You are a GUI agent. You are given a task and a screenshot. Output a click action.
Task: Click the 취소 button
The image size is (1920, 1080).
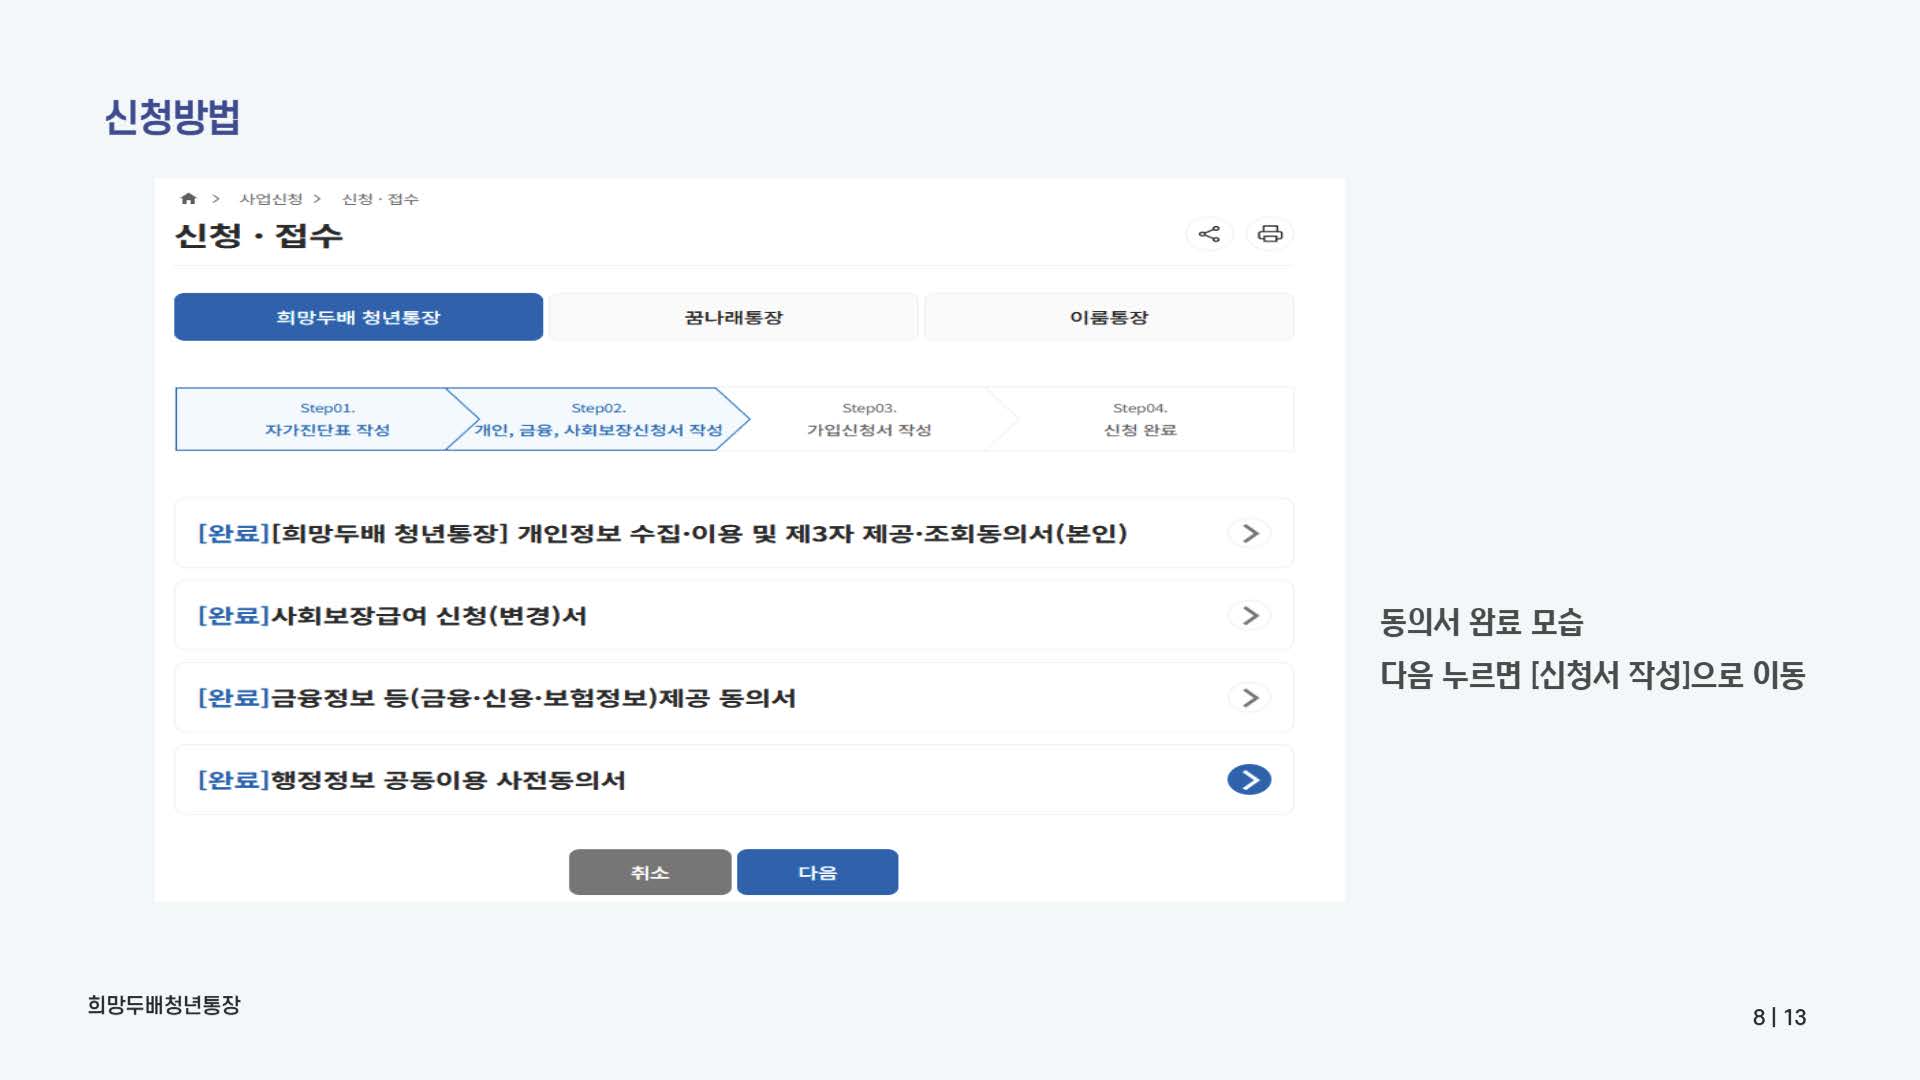pyautogui.click(x=650, y=871)
